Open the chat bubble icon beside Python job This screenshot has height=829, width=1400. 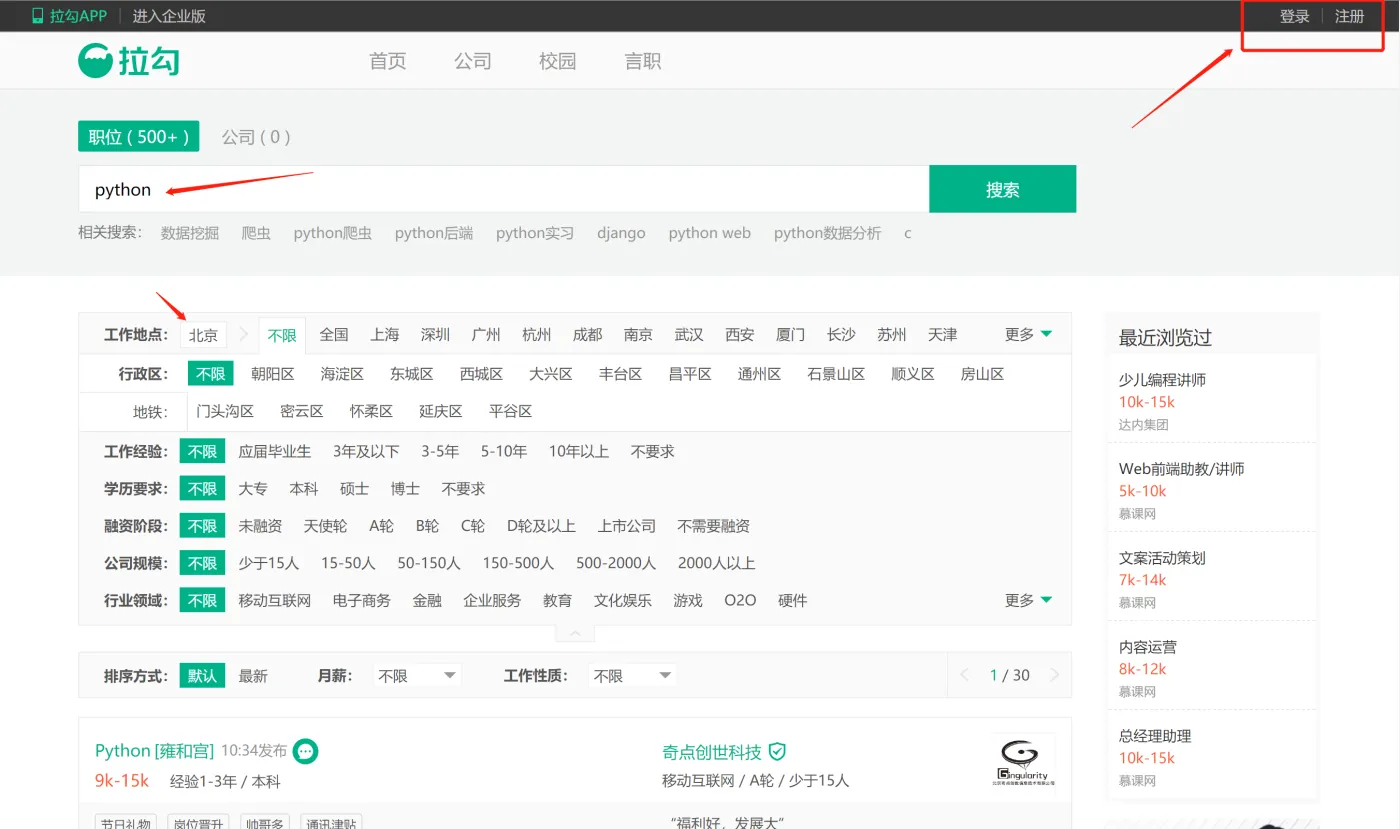(306, 750)
